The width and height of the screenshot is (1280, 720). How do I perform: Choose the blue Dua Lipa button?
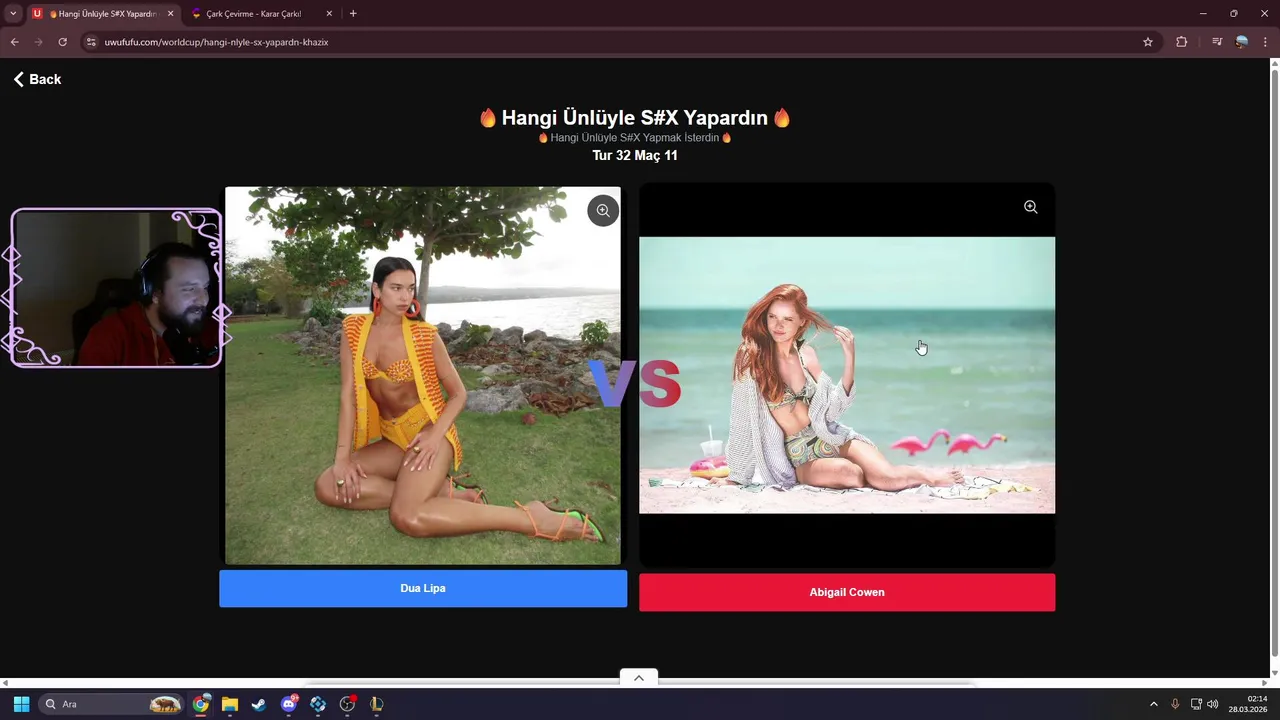(x=423, y=588)
